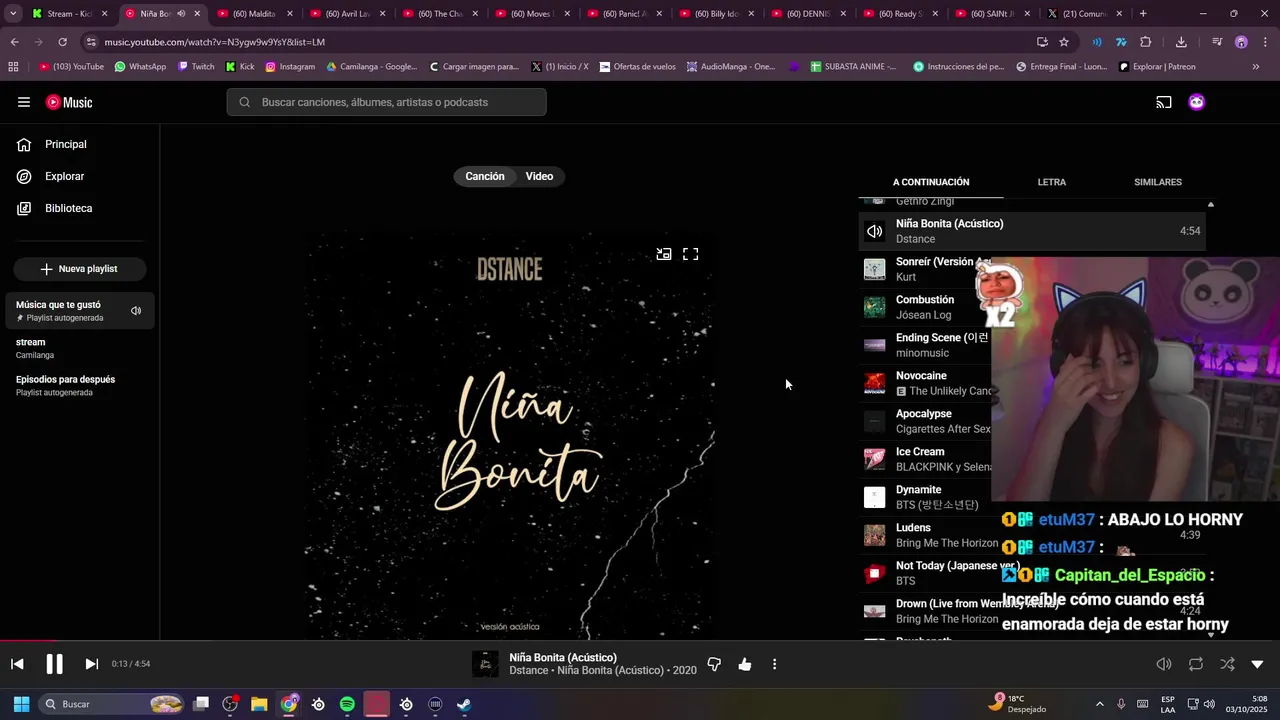This screenshot has height=720, width=1280.
Task: Open File Explorer from taskbar
Action: click(x=259, y=704)
